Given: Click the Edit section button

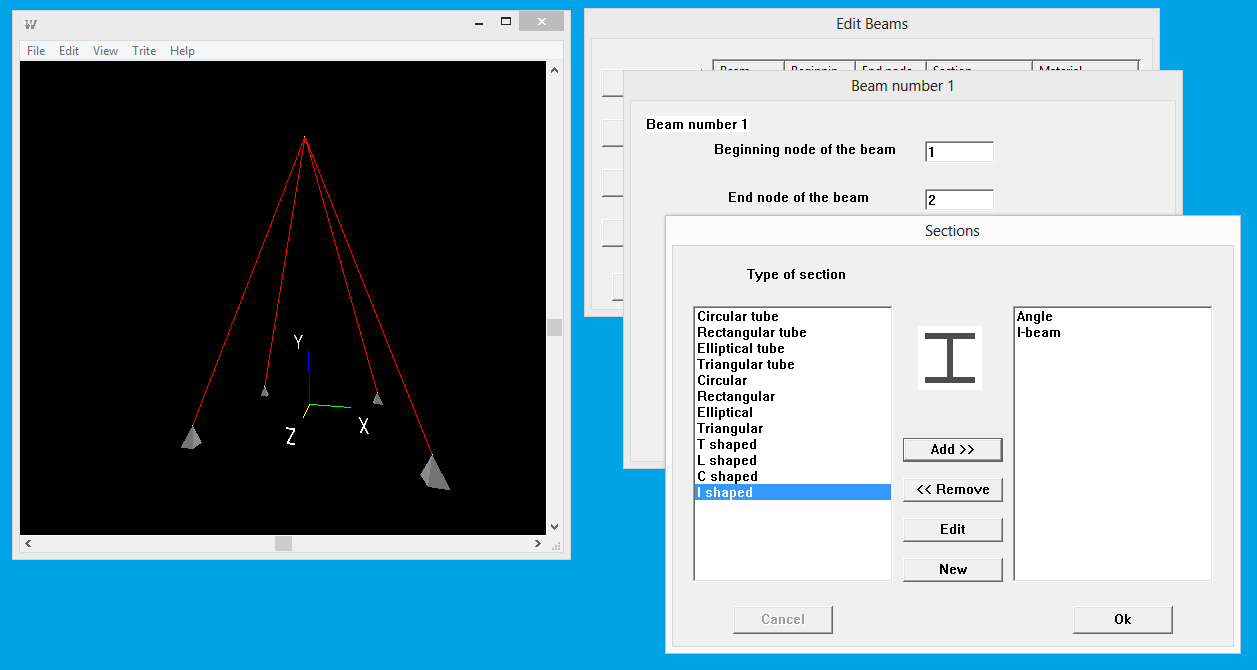Looking at the screenshot, I should click(x=952, y=529).
